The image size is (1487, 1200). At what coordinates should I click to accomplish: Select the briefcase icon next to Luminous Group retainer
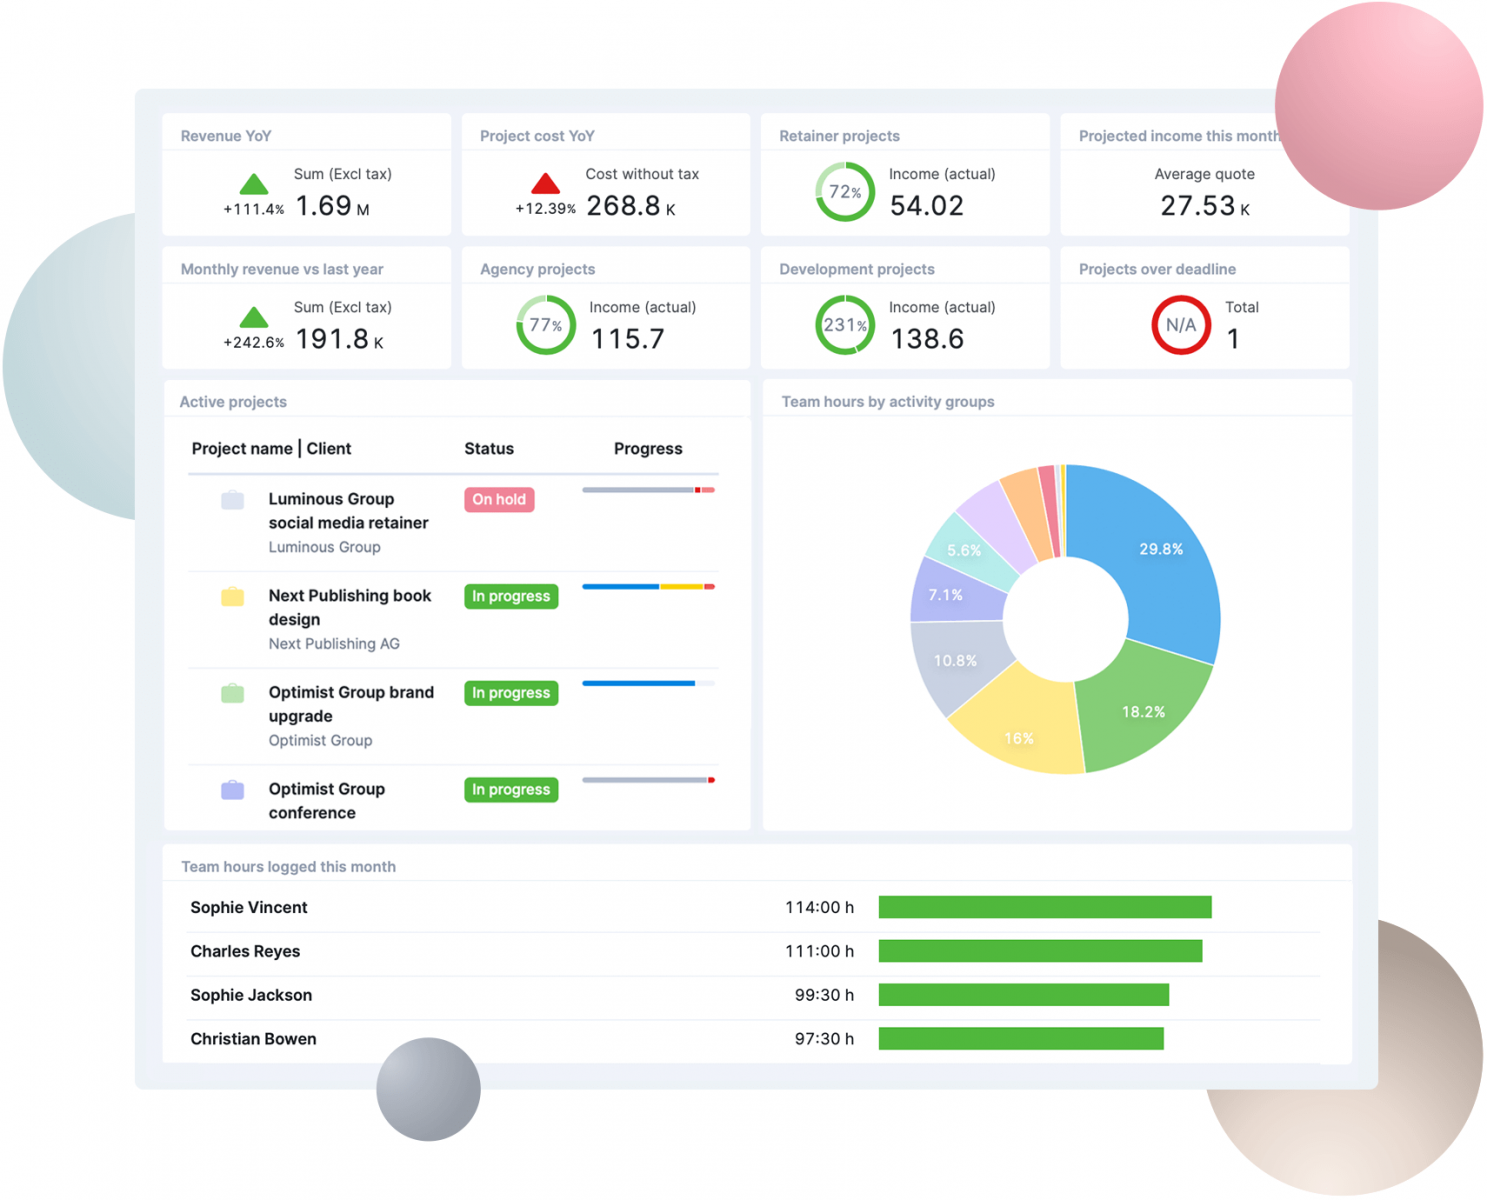232,500
